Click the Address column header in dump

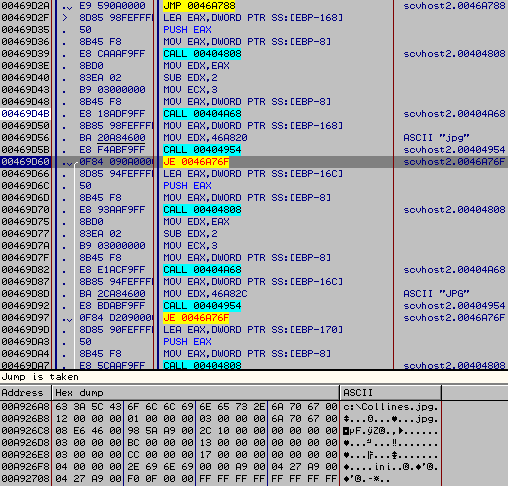pyautogui.click(x=26, y=393)
